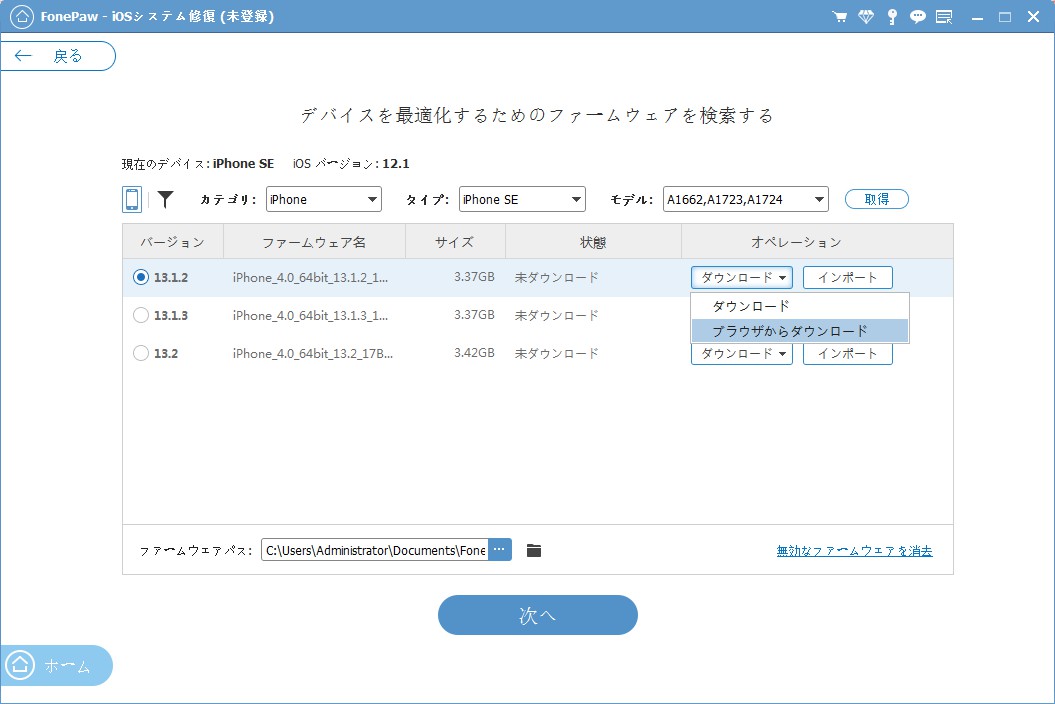This screenshot has height=704, width=1055.
Task: Click the バージョン column header
Action: 173,242
